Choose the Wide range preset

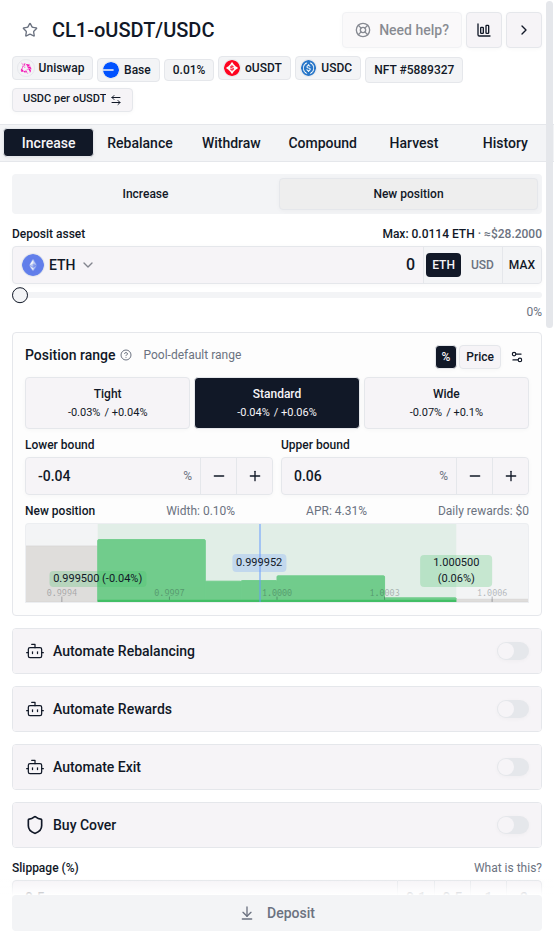pos(446,402)
